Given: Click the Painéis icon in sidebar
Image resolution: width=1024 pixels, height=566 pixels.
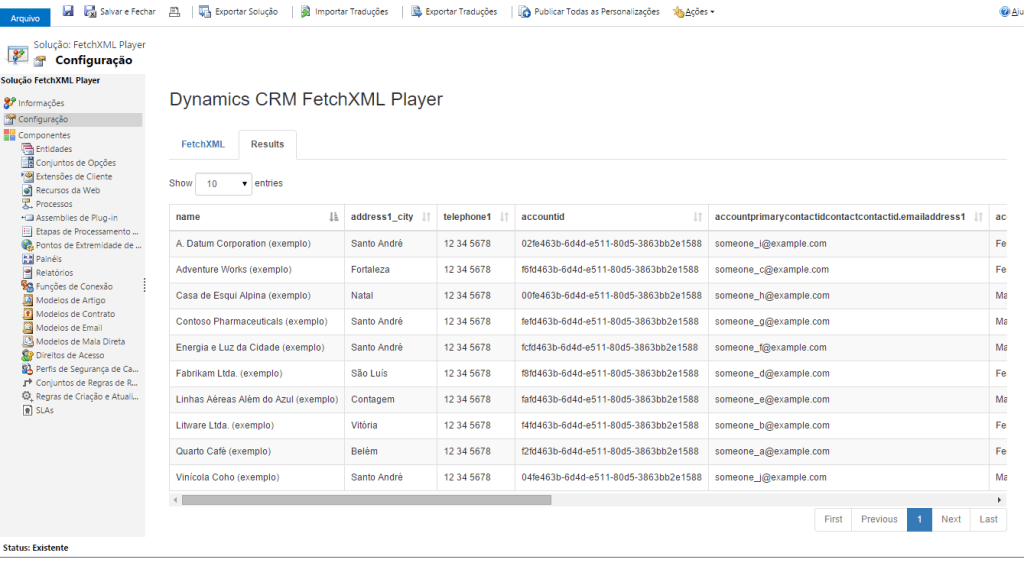Looking at the screenshot, I should coord(27,259).
